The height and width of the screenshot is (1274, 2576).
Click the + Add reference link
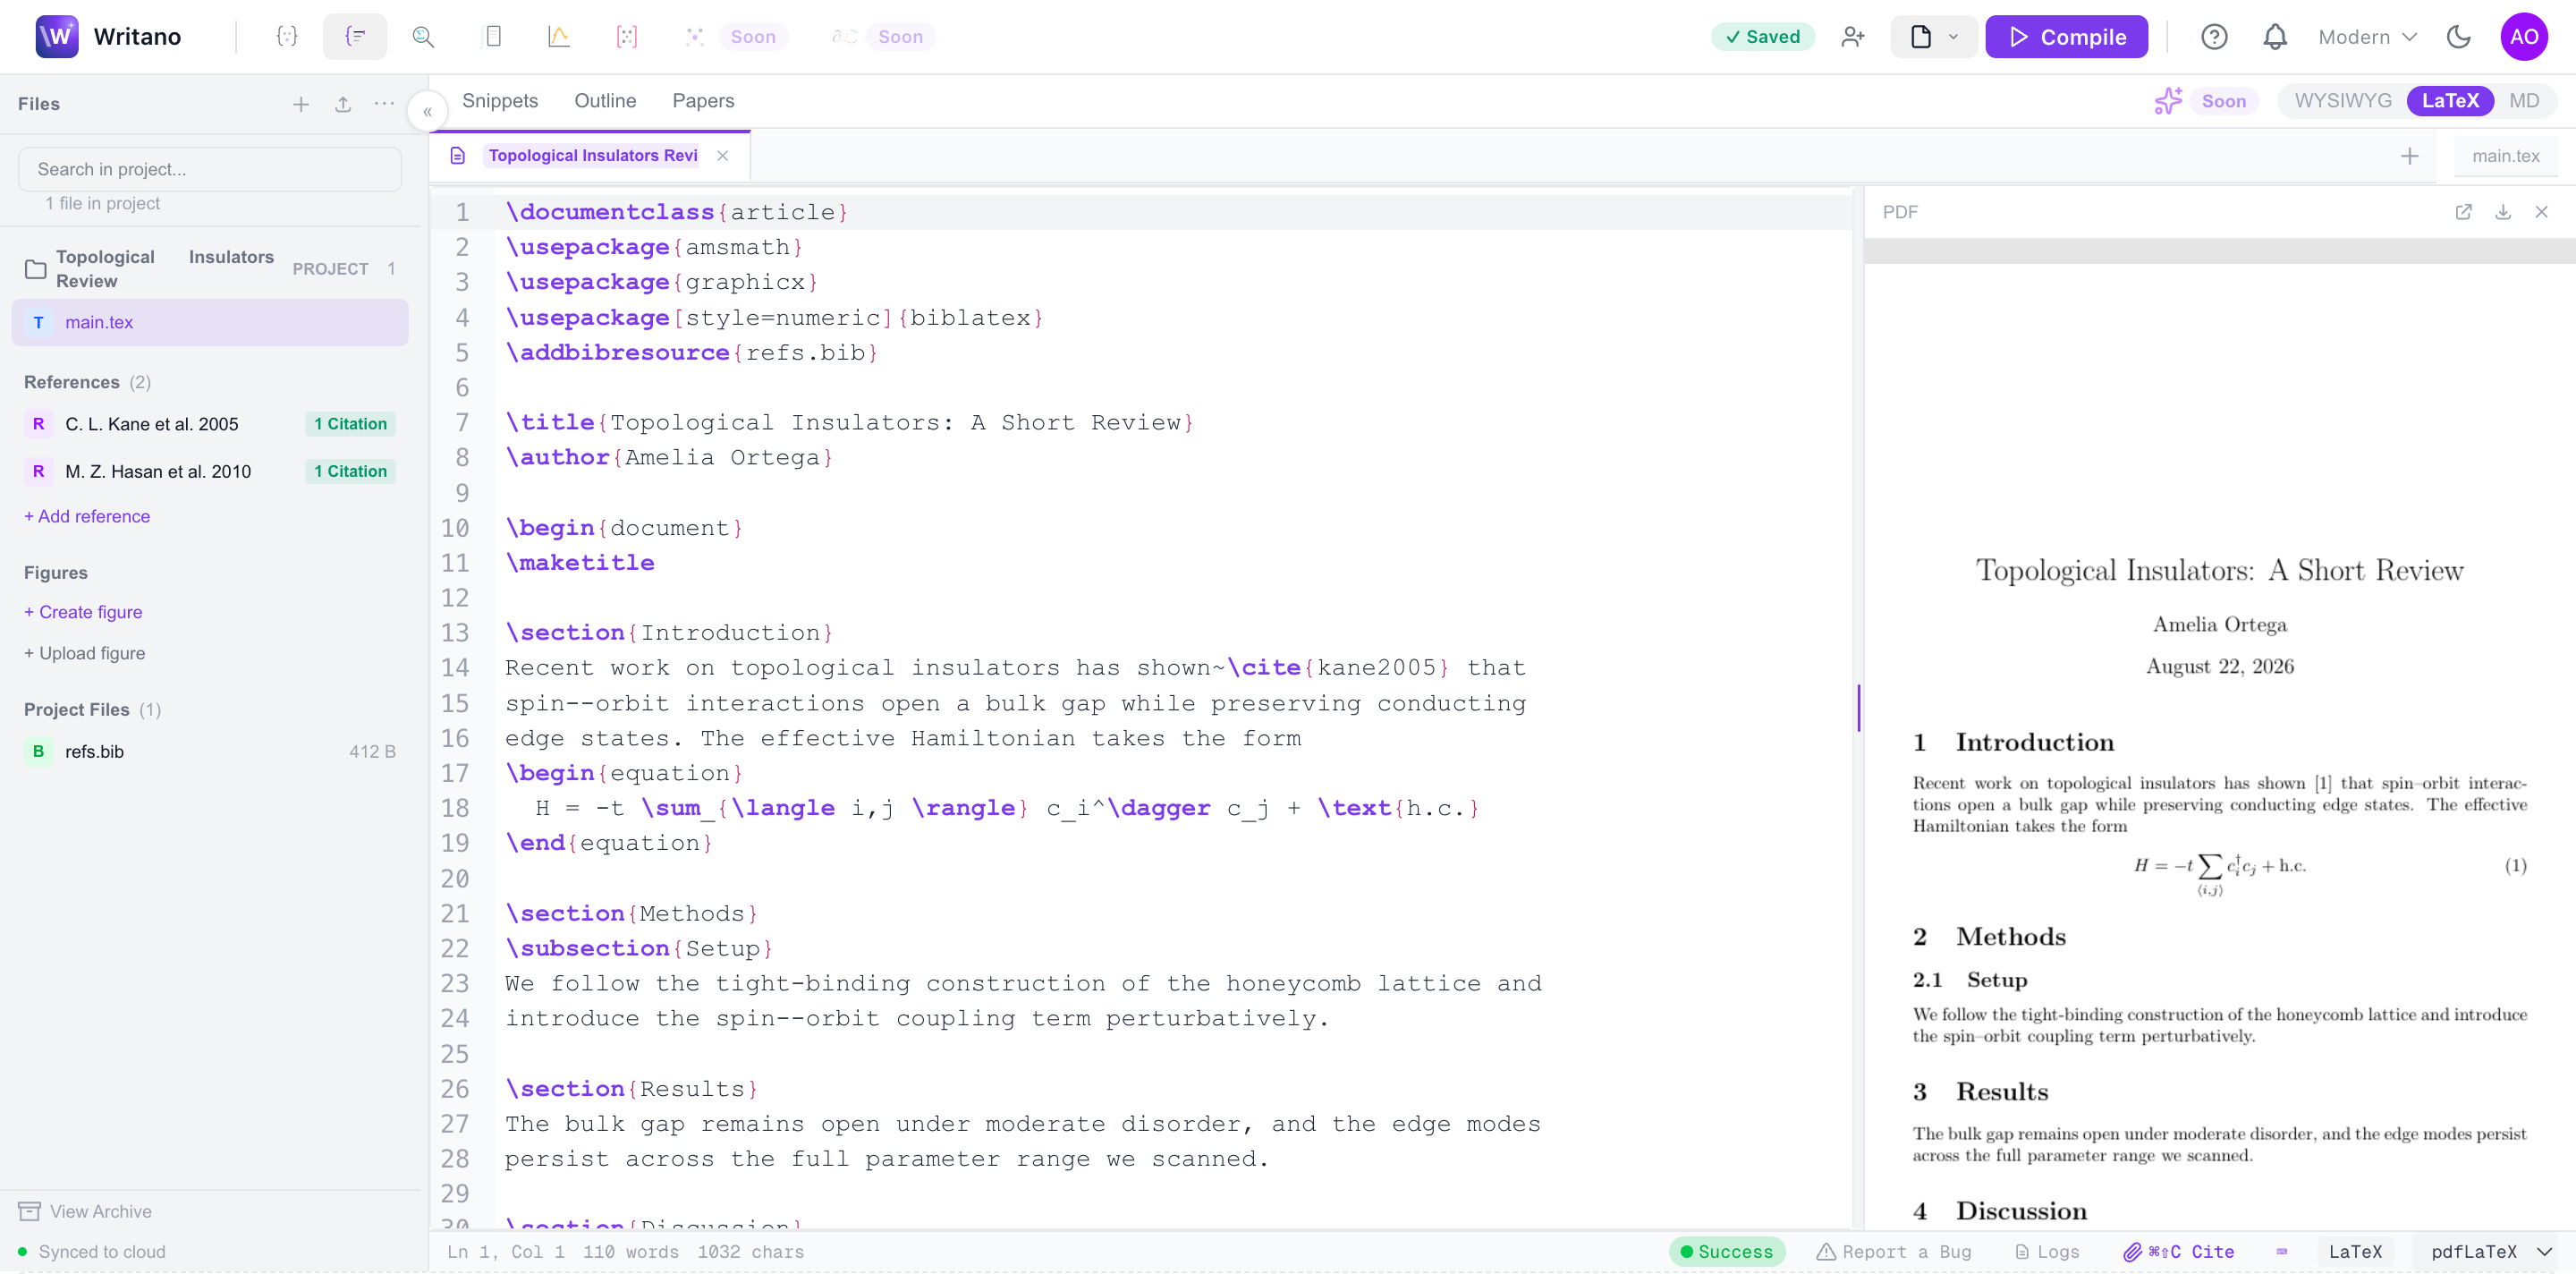click(x=87, y=517)
